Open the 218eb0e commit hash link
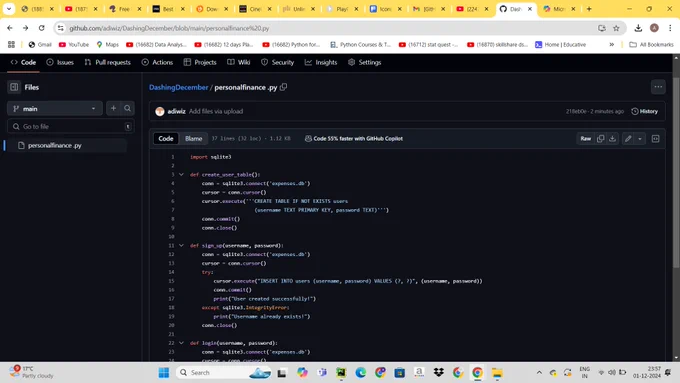The image size is (680, 383). 576,111
